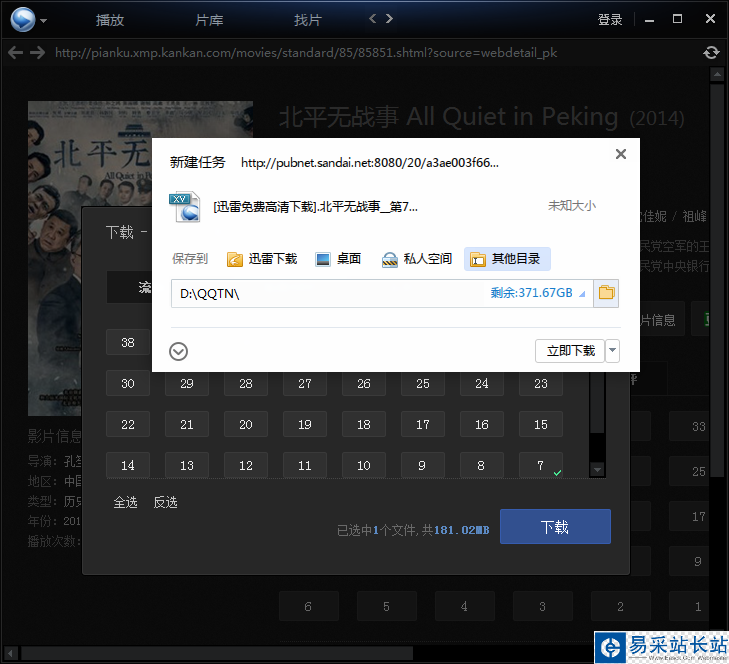Viewport: 729px width, 664px height.
Task: Select episode 15 in the download list
Action: click(x=541, y=424)
